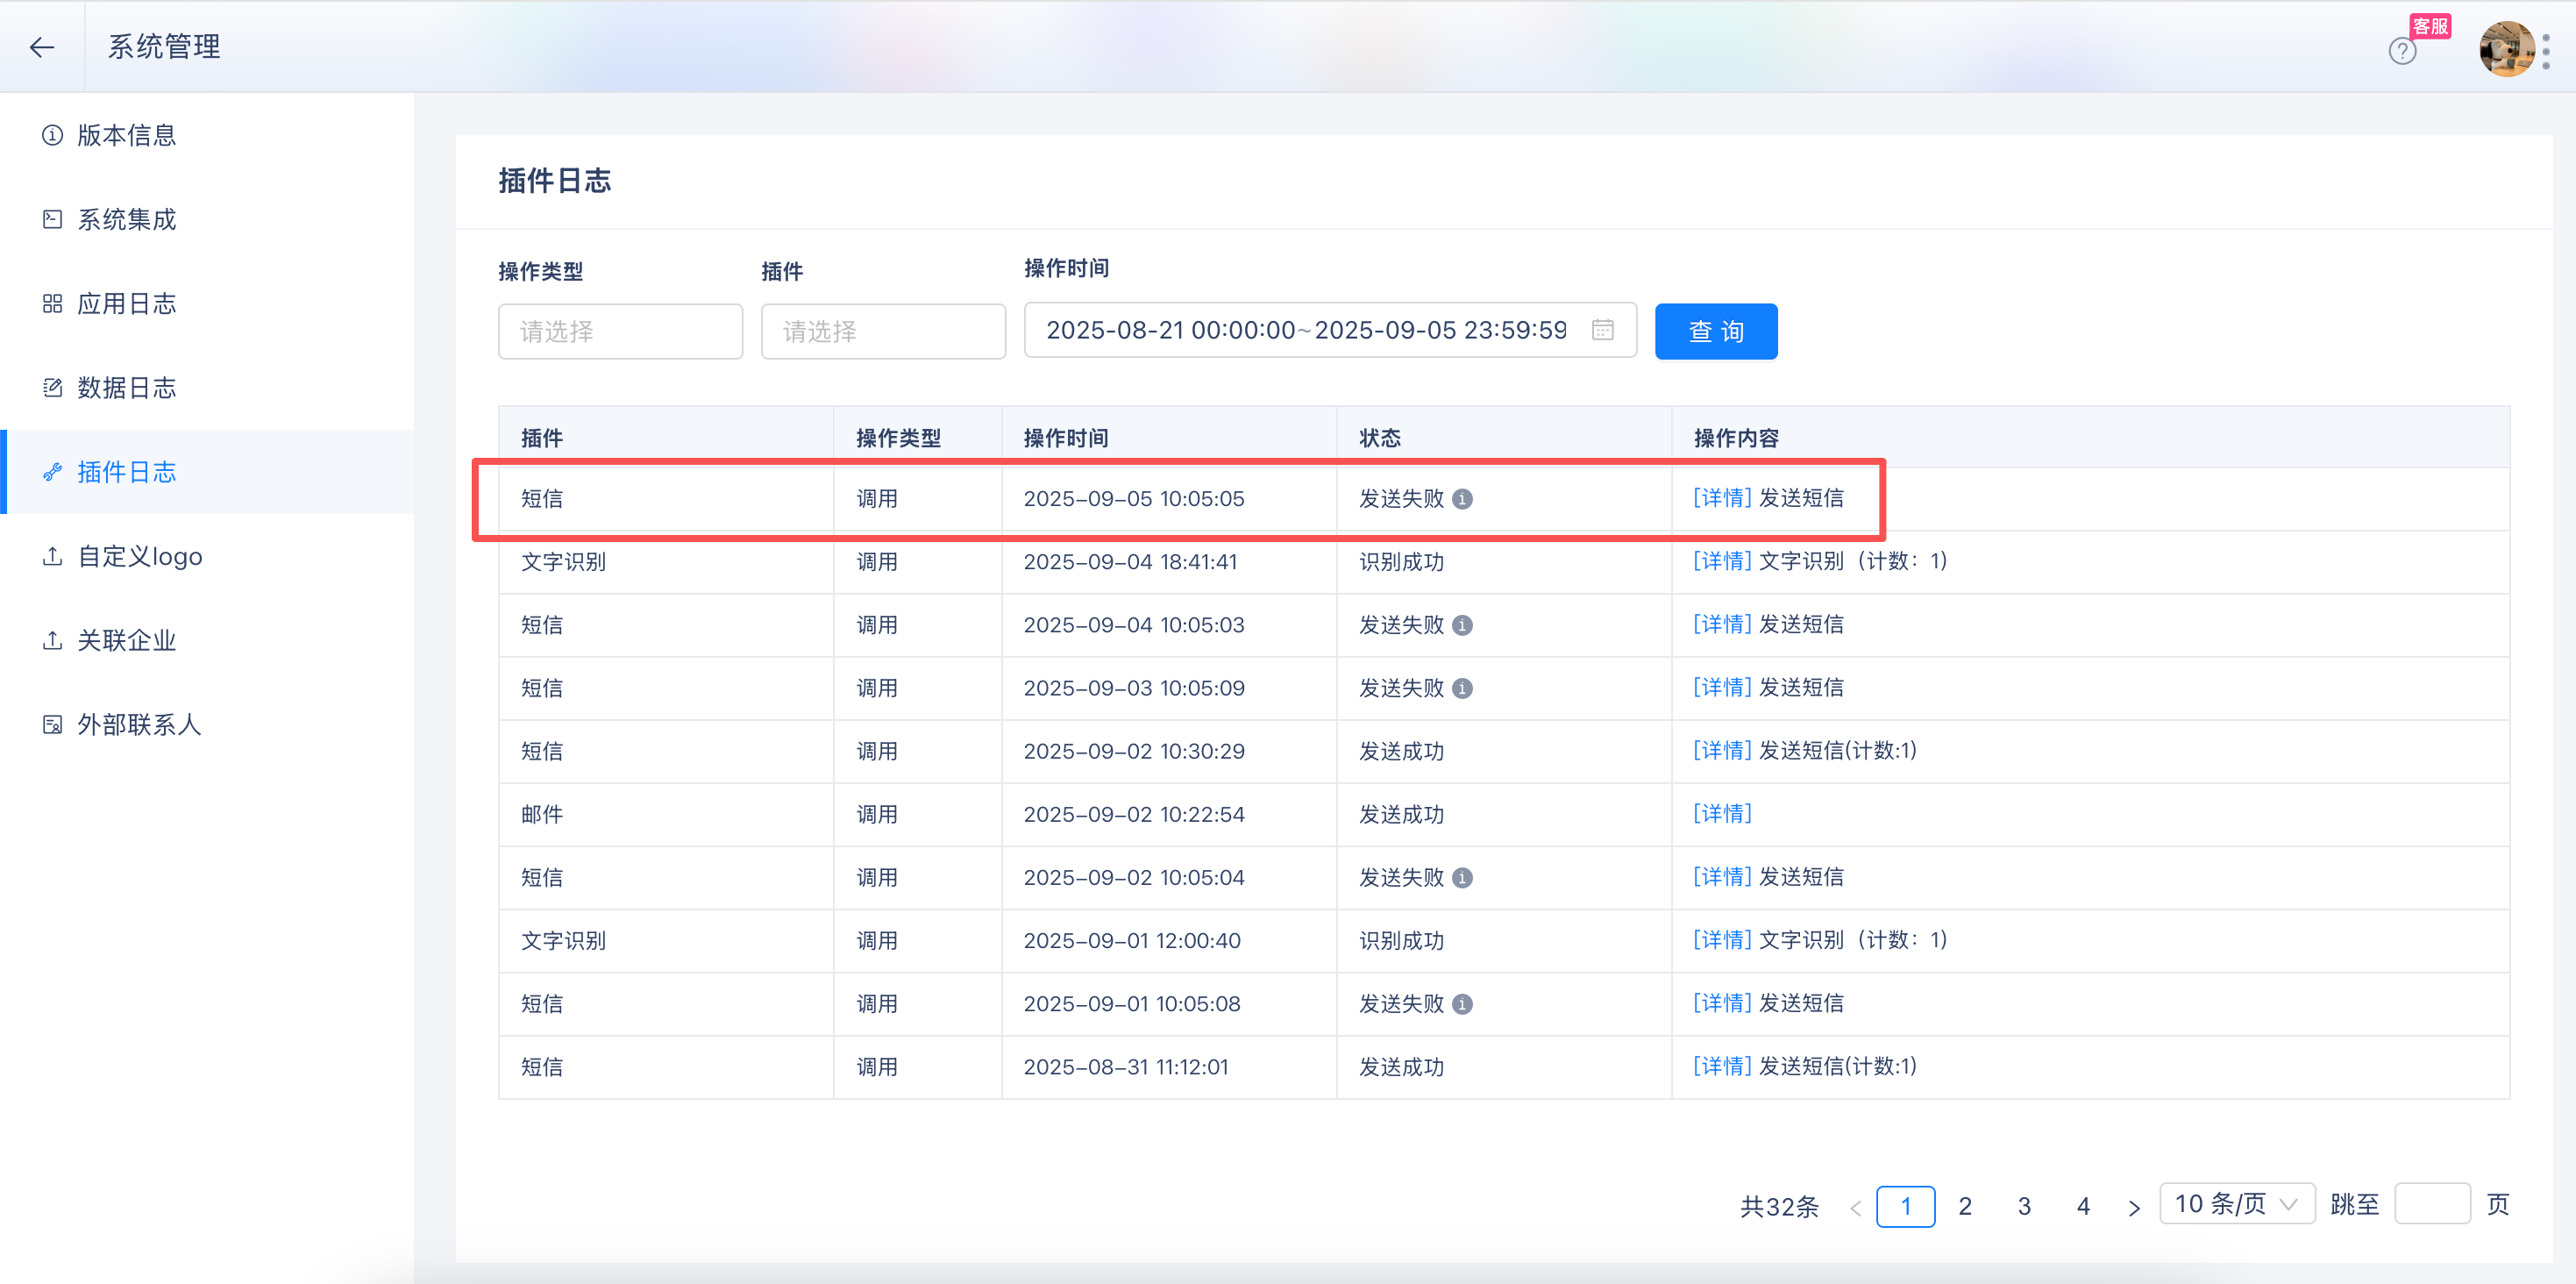The image size is (2576, 1284).
Task: Open 详情 link for 2025-09-05 10:05:05 row
Action: [1722, 497]
